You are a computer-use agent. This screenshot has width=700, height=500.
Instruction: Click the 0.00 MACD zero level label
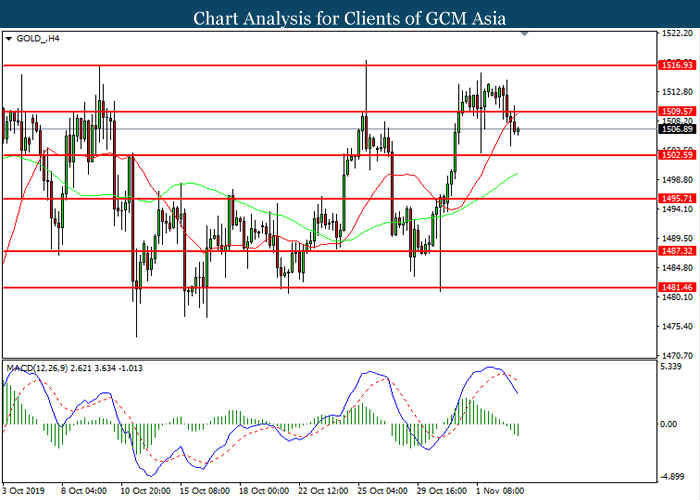click(671, 423)
